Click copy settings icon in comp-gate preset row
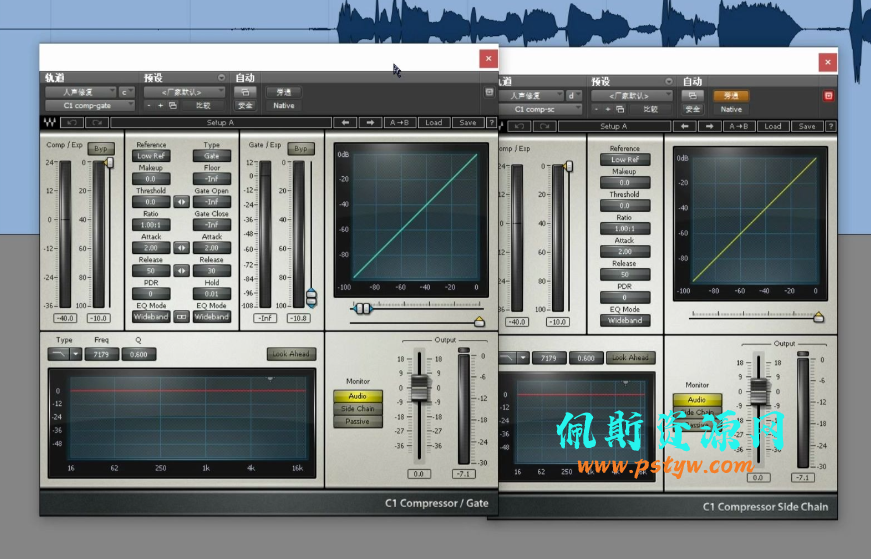This screenshot has width=871, height=559. tap(173, 106)
